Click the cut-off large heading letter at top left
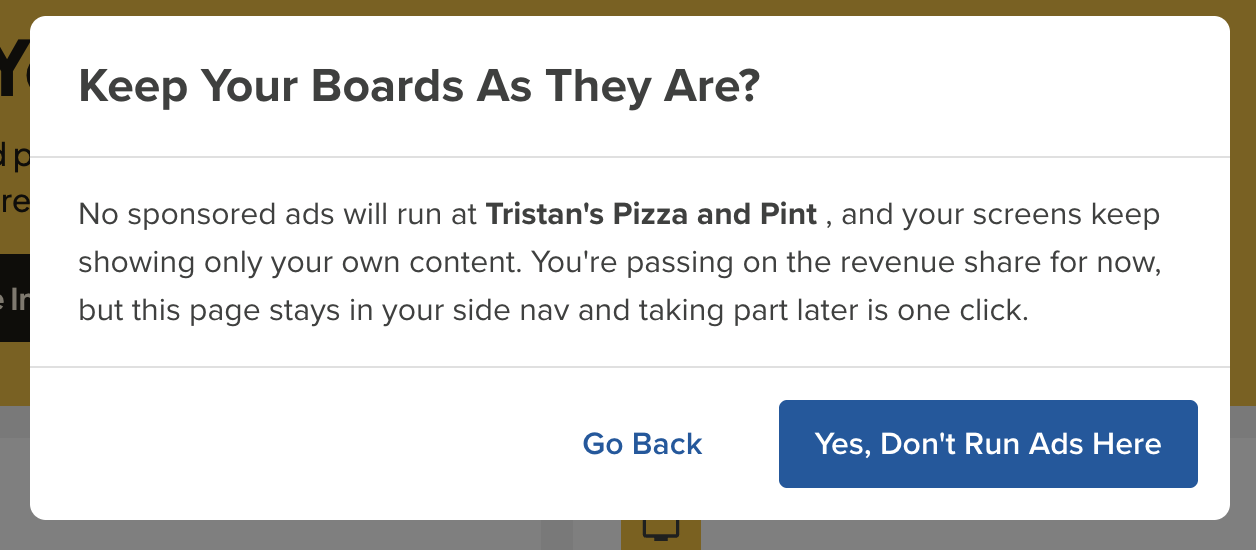 [x=15, y=72]
